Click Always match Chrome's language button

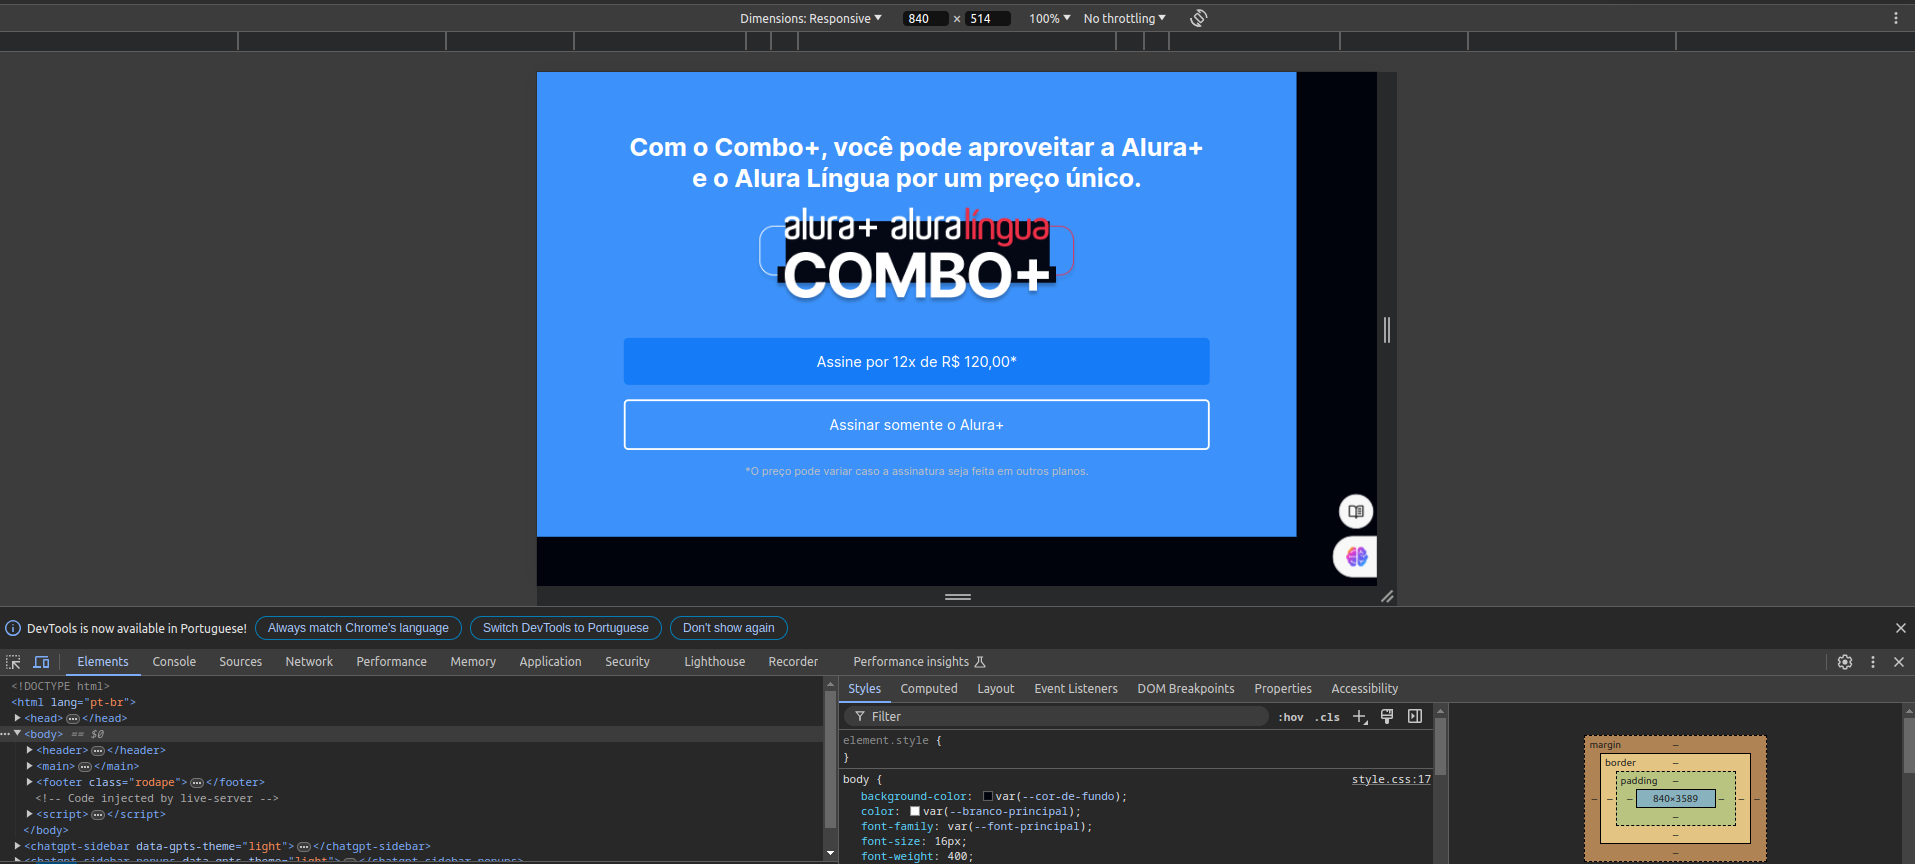pos(358,628)
